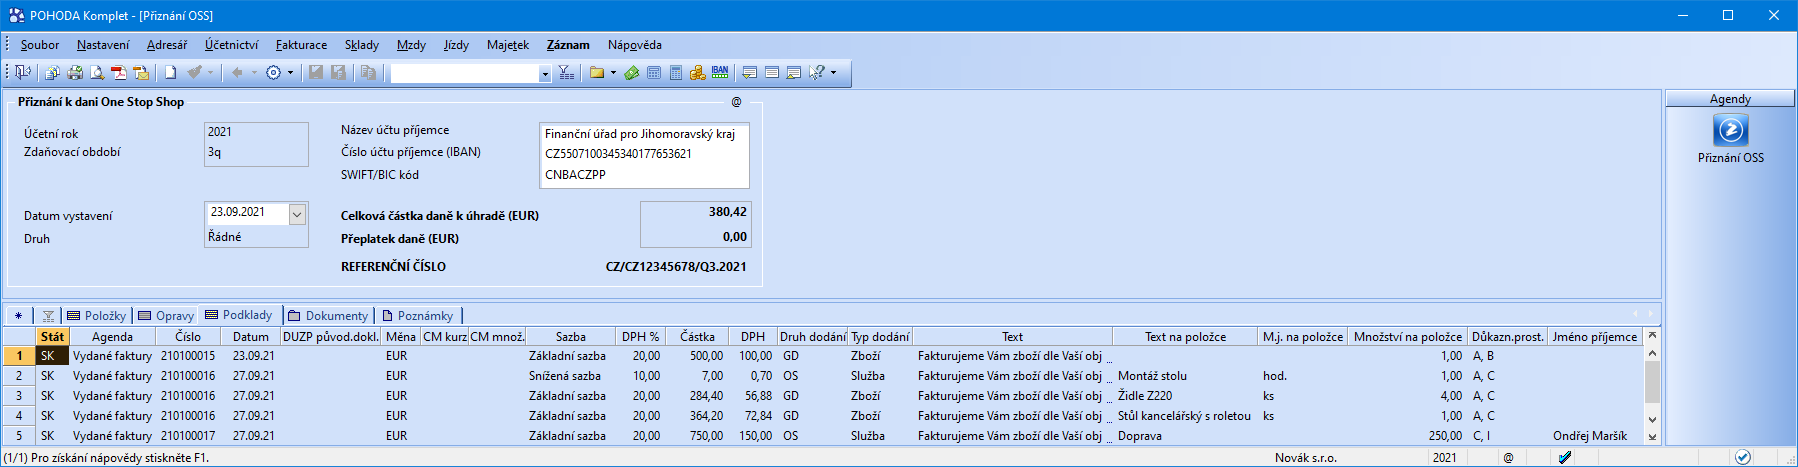Open the Fakturace menu
This screenshot has height=467, width=1798.
(301, 45)
